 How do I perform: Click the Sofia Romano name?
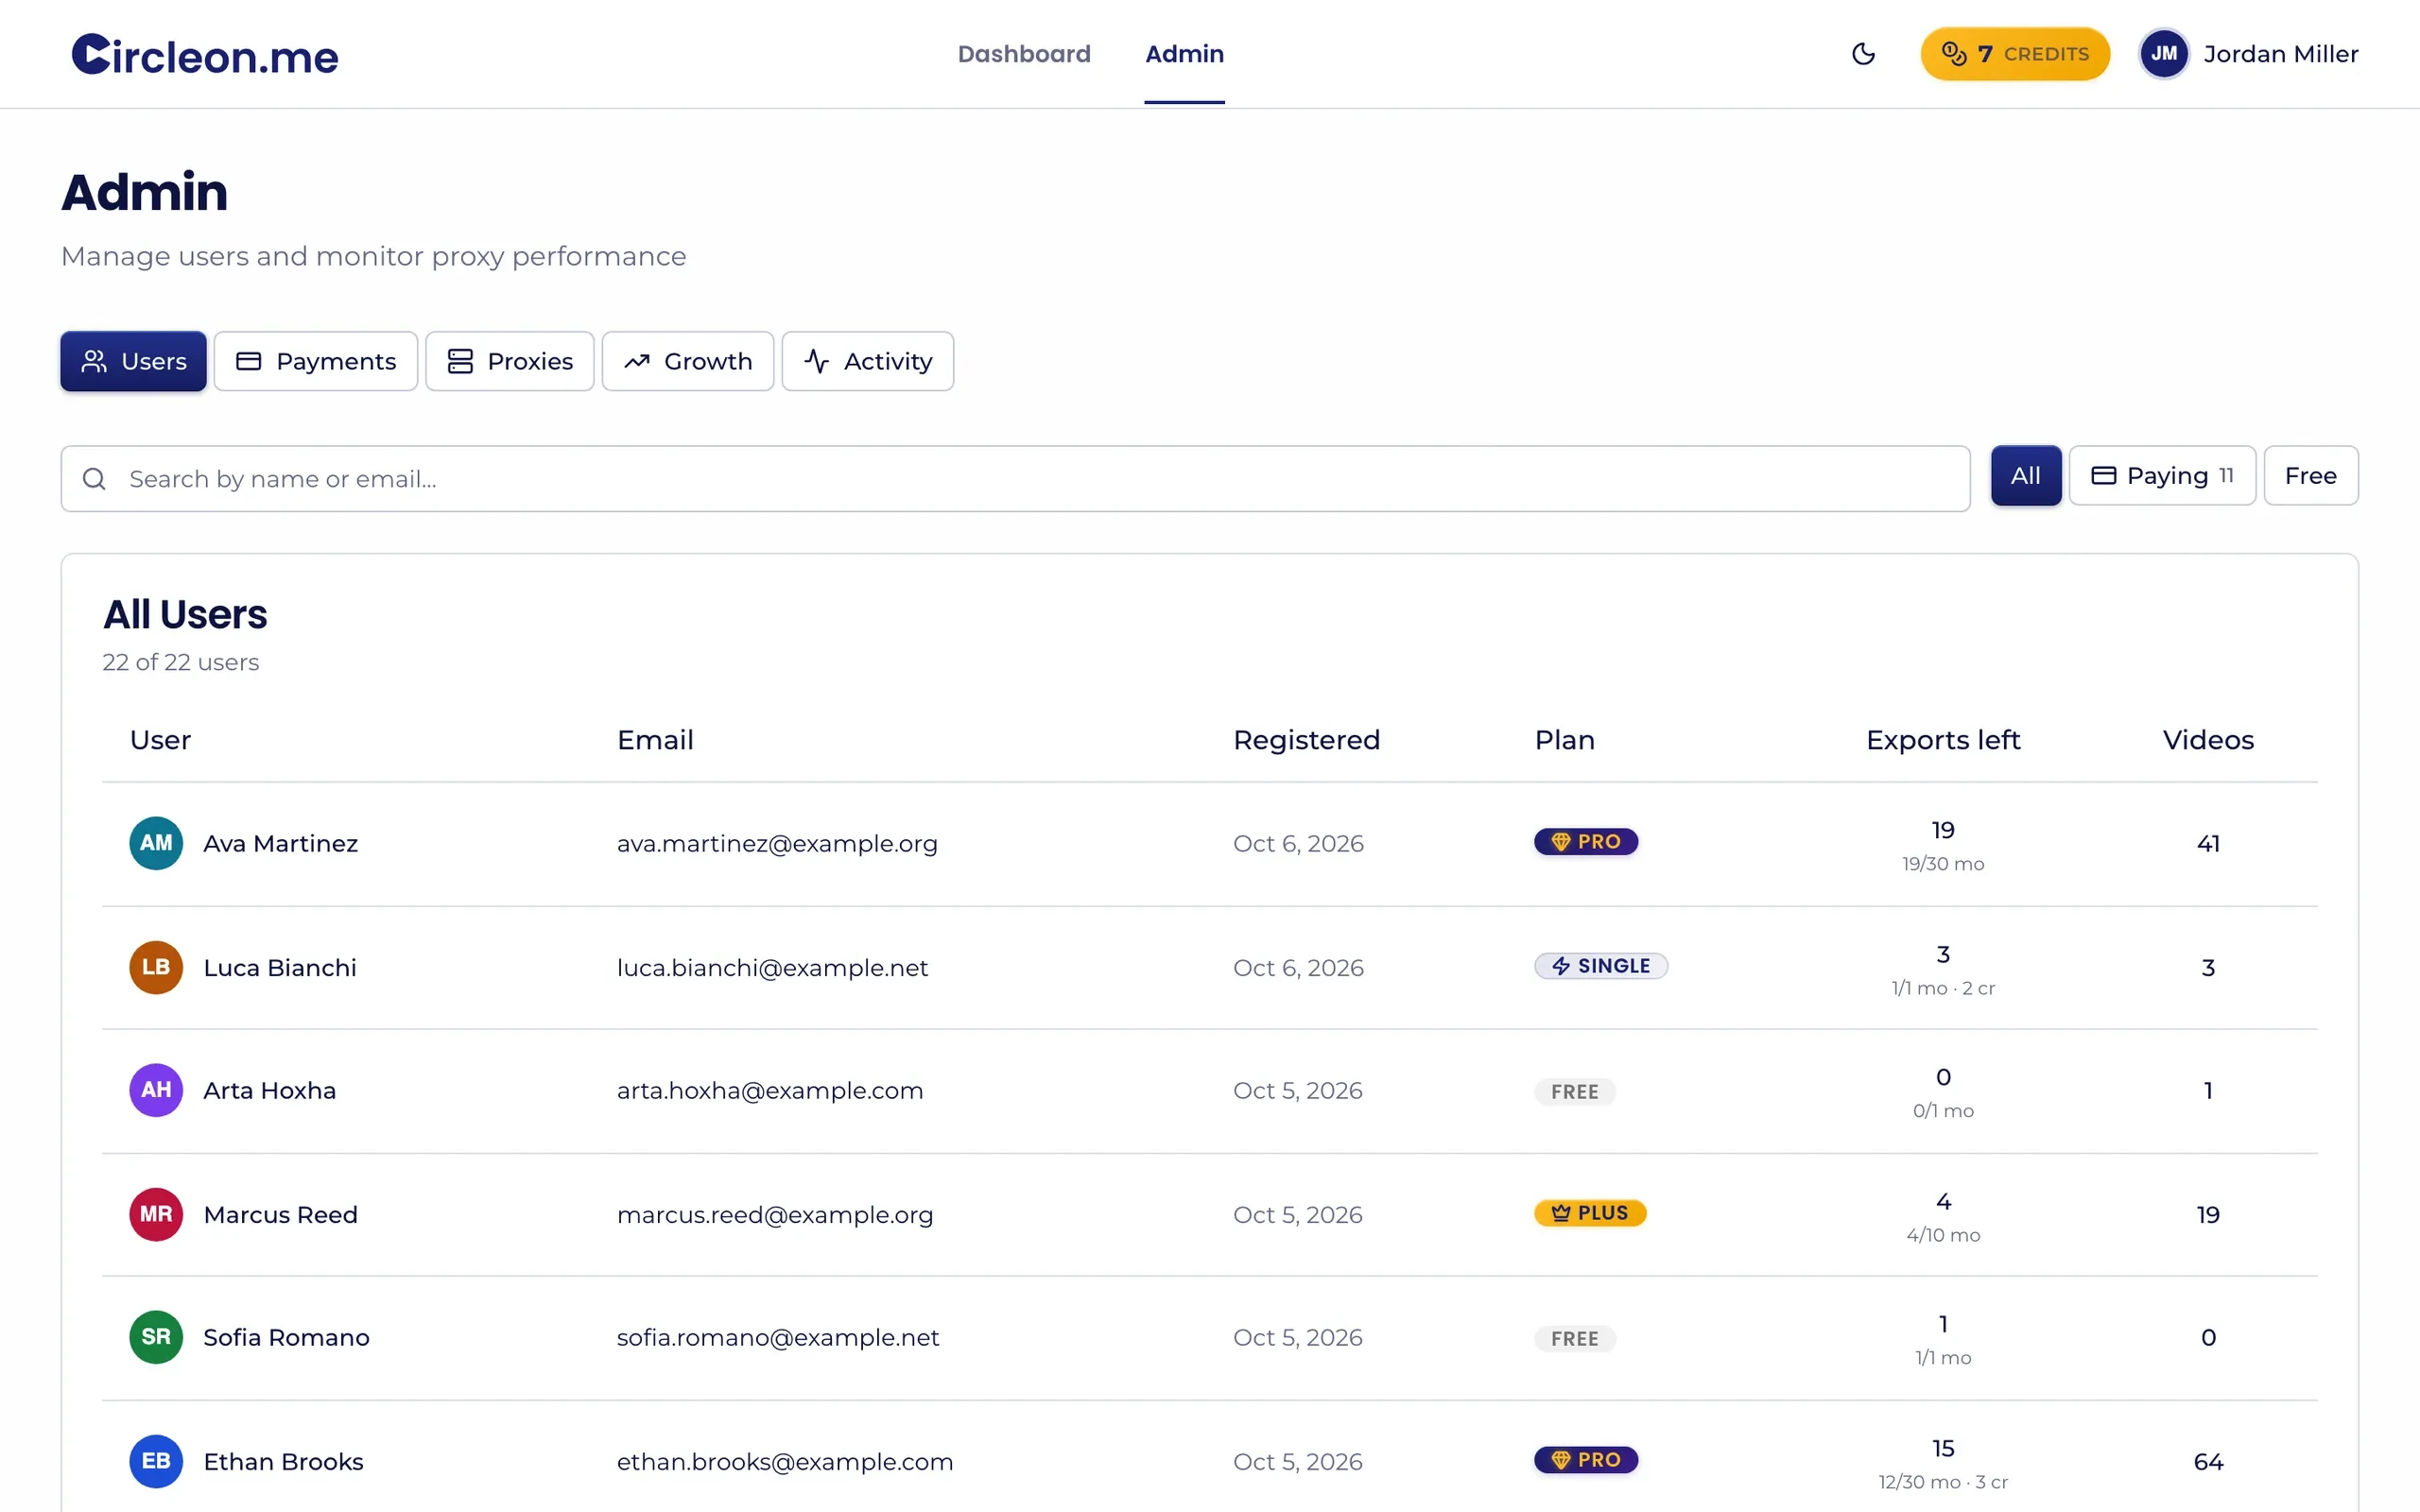coord(286,1338)
